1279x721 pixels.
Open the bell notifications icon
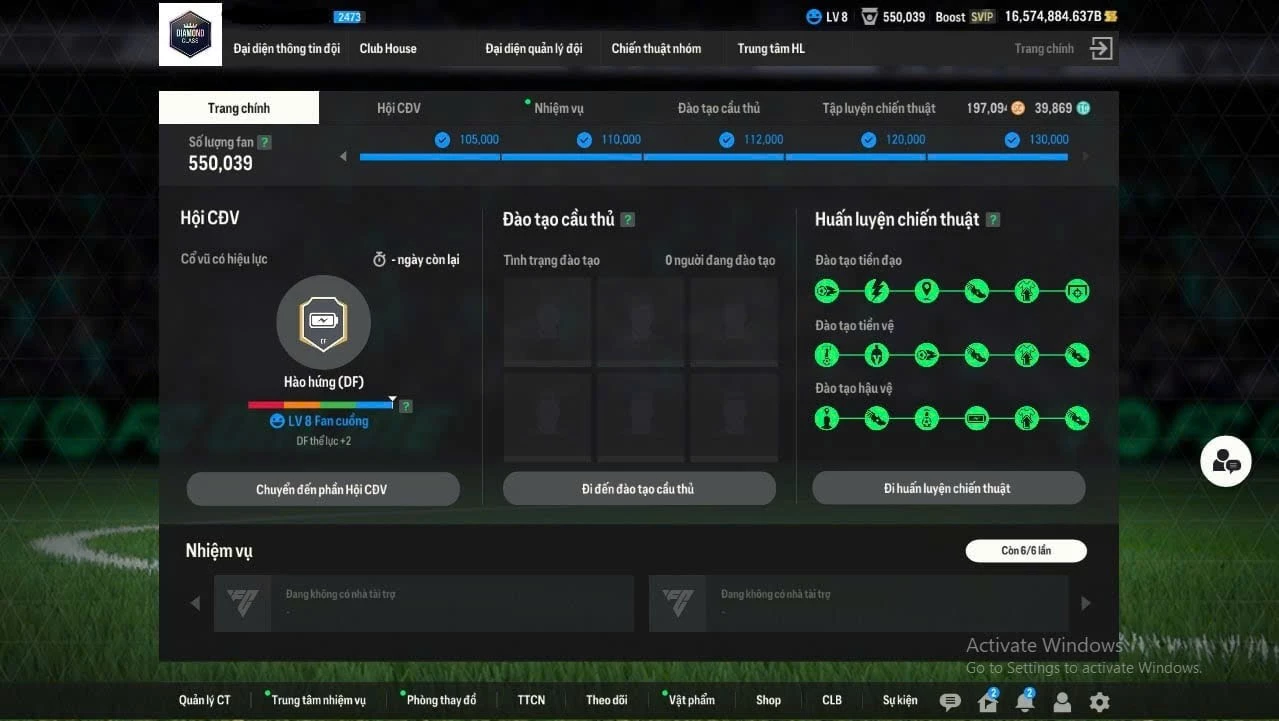point(1024,702)
